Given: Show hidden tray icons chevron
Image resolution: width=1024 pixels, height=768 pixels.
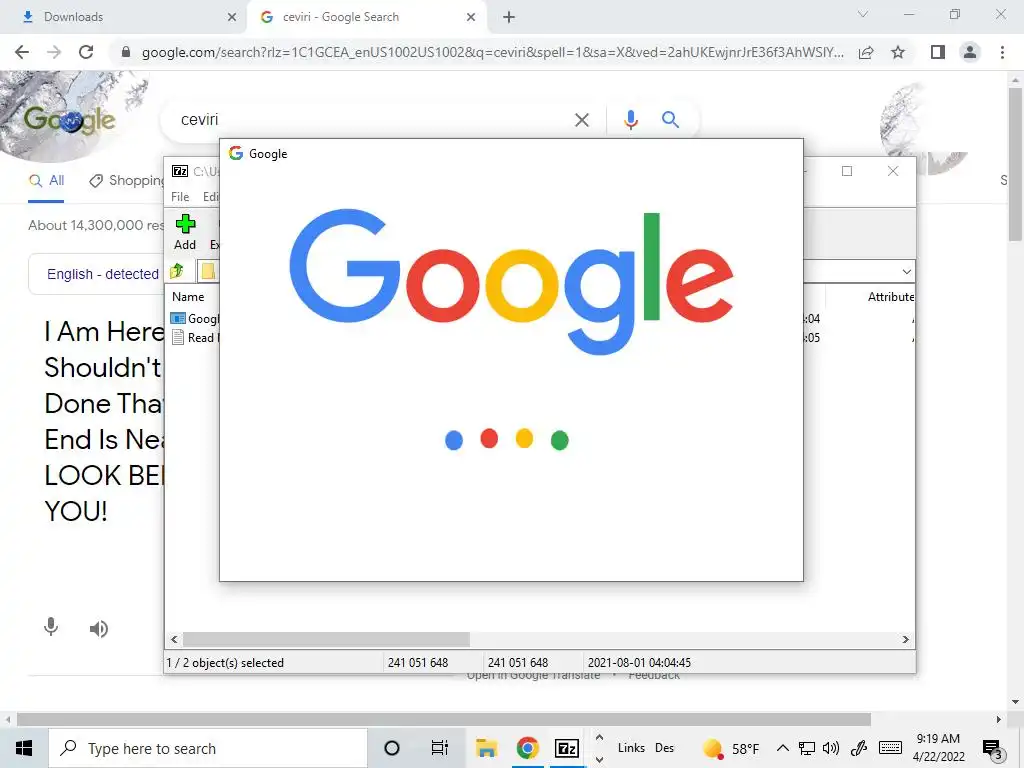Looking at the screenshot, I should (x=782, y=748).
